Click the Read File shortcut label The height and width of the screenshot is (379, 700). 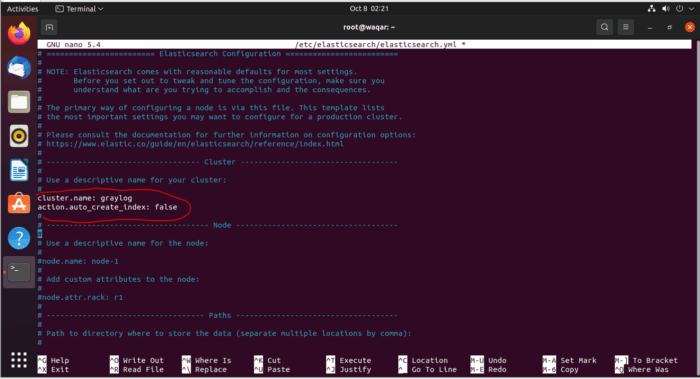point(143,370)
